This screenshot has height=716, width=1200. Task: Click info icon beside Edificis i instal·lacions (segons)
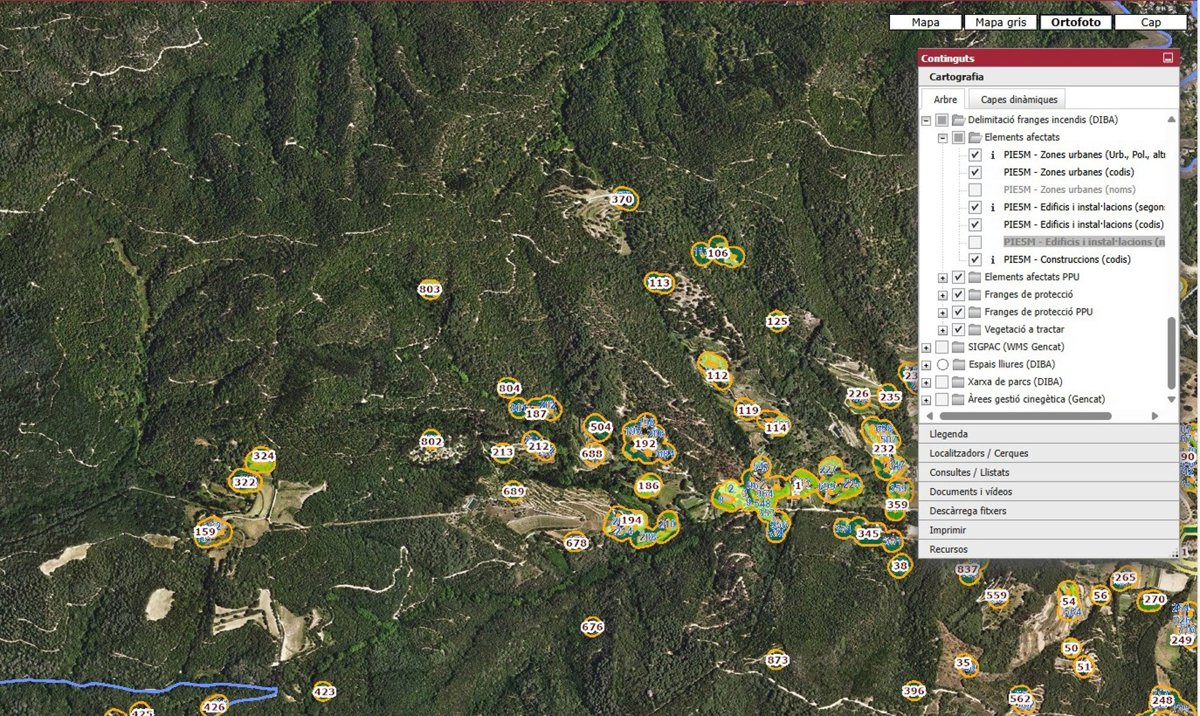click(x=992, y=207)
